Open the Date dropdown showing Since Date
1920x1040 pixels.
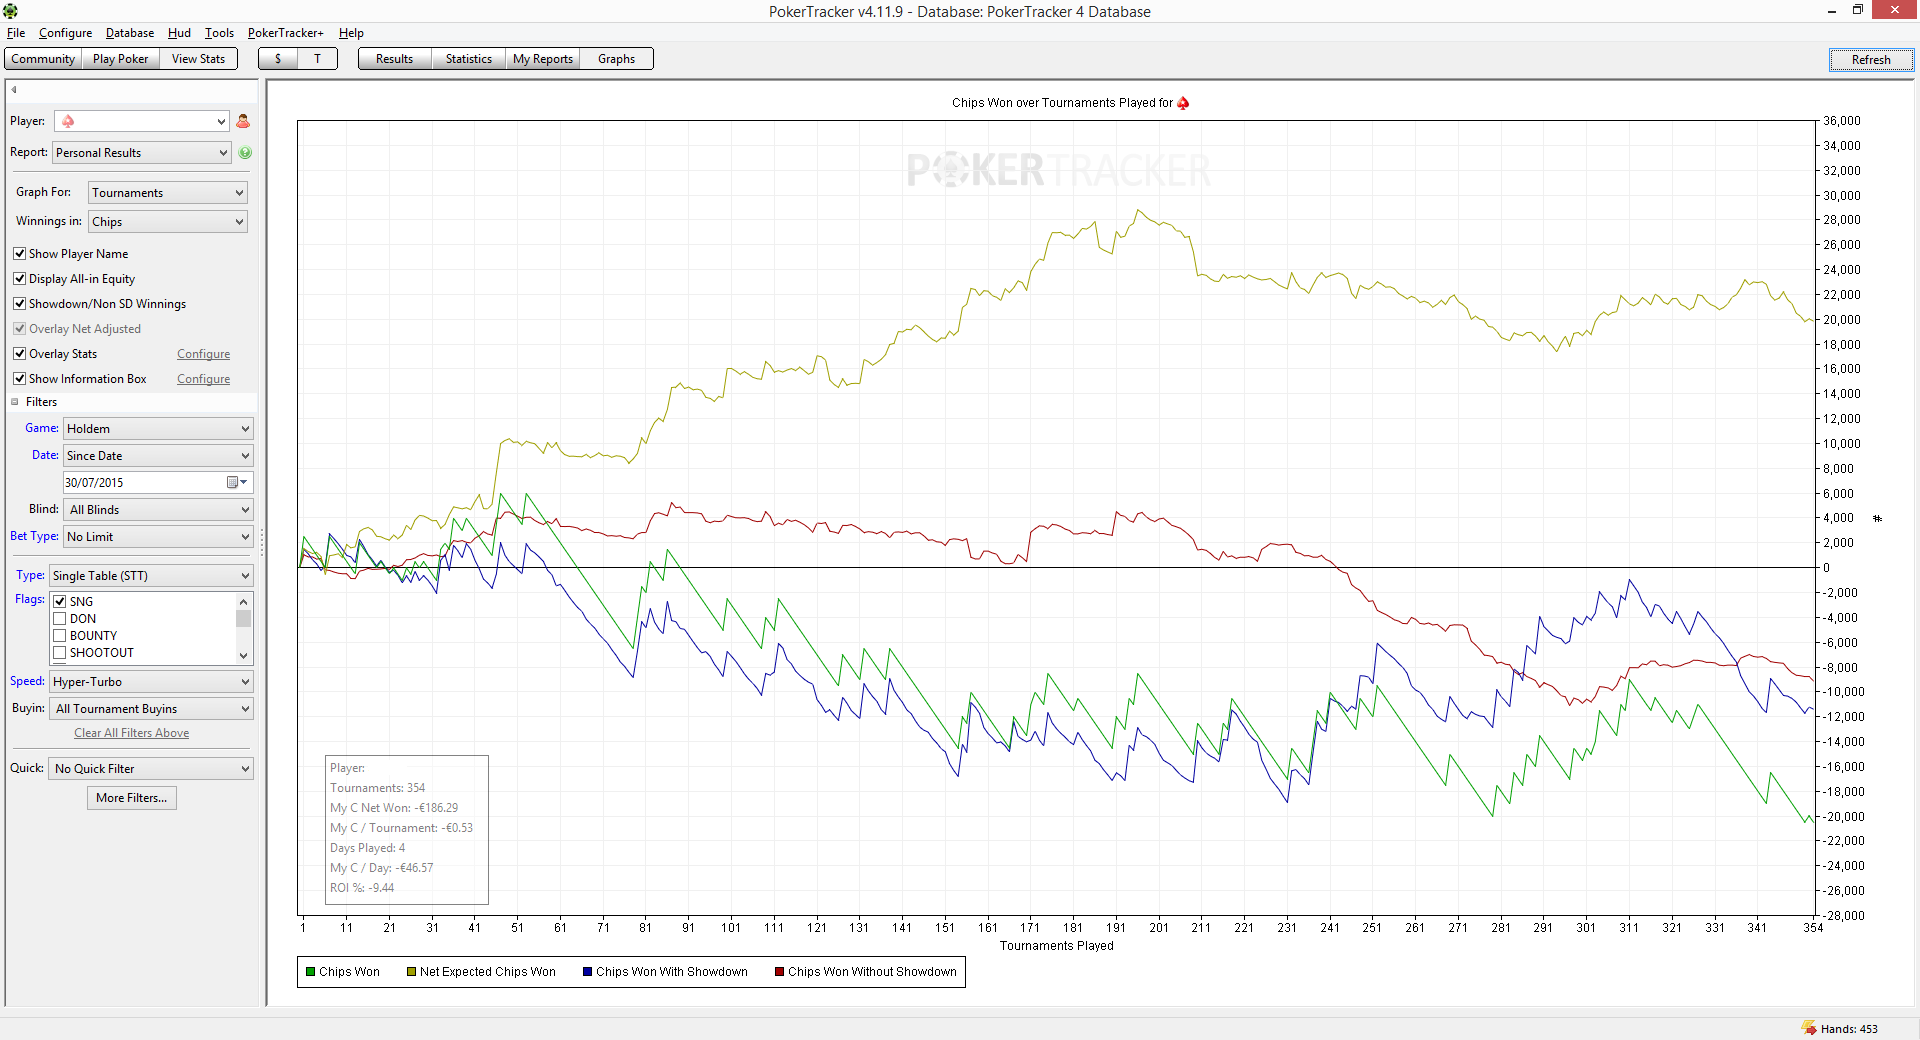158,456
